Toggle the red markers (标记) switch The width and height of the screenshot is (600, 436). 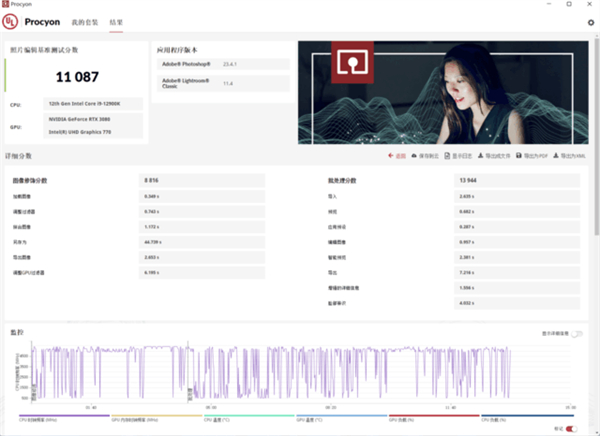[572, 428]
